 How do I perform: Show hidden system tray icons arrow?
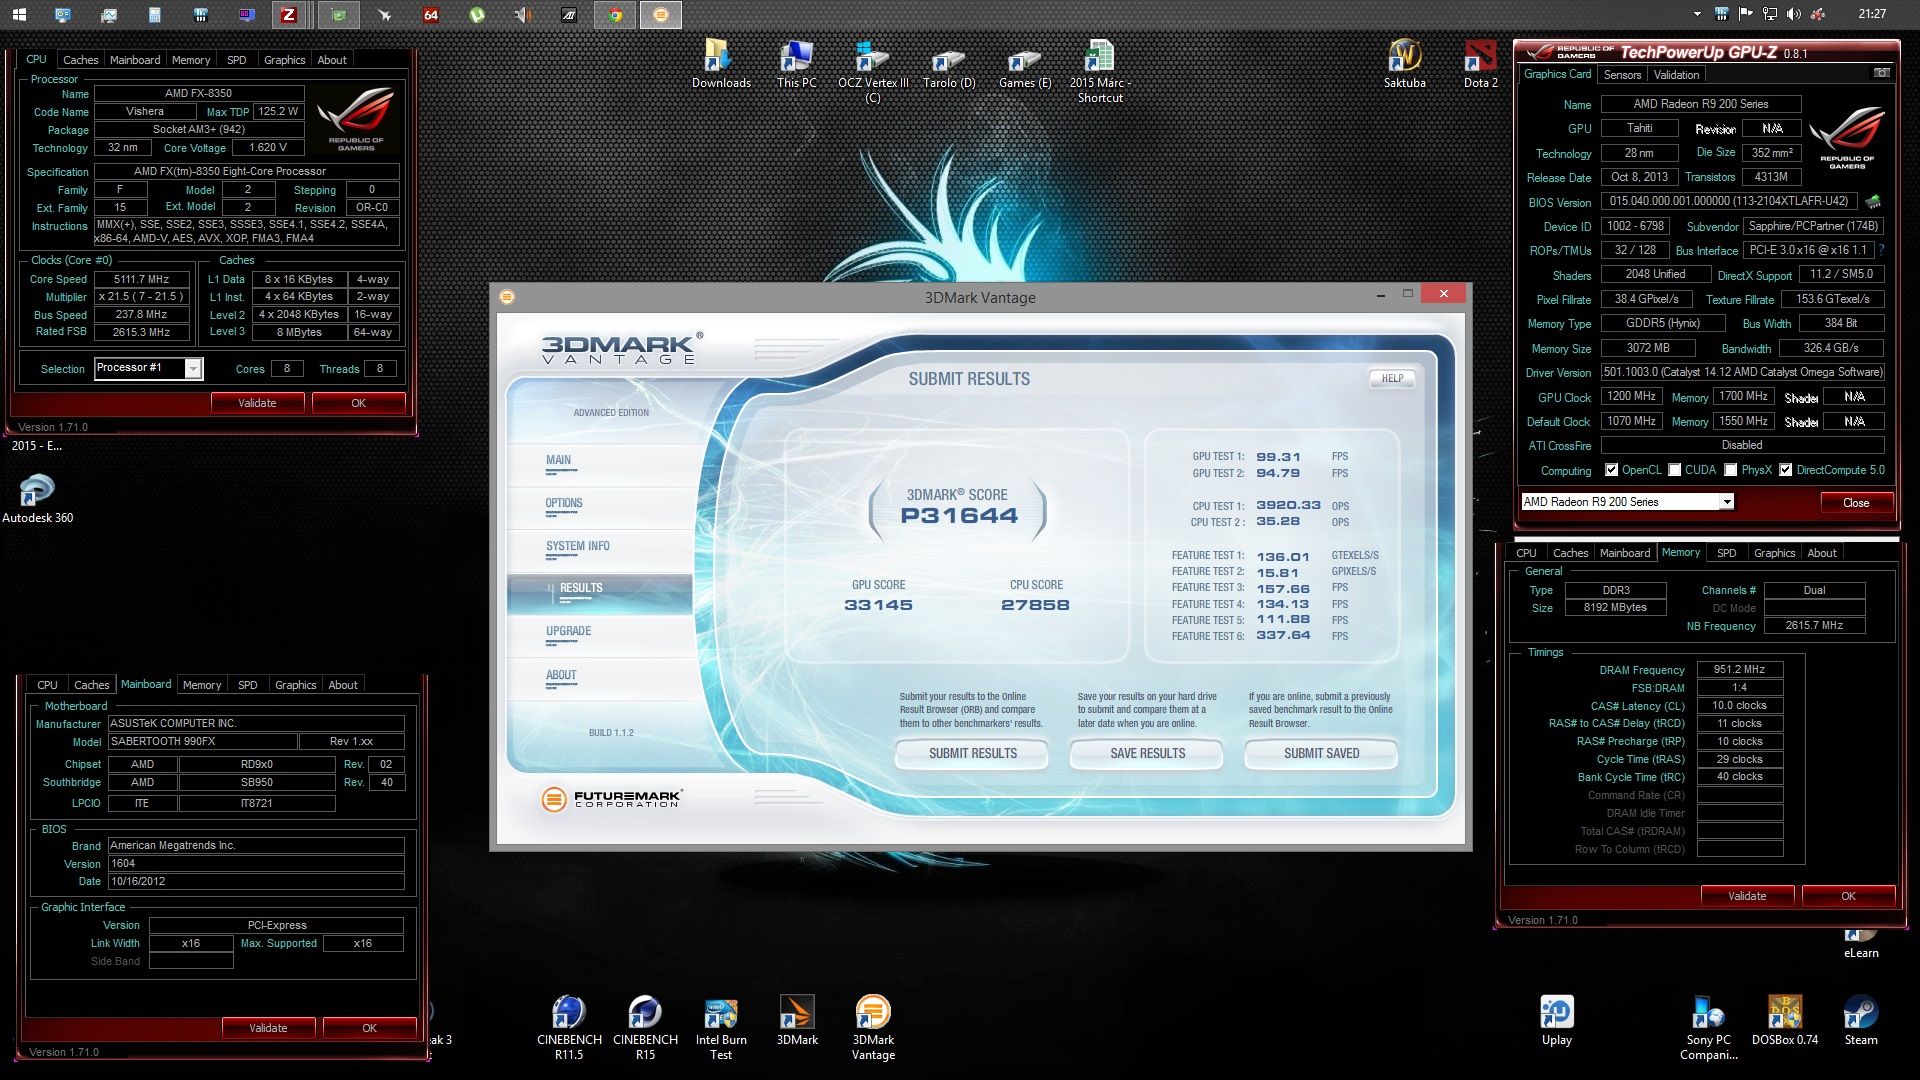(1697, 14)
